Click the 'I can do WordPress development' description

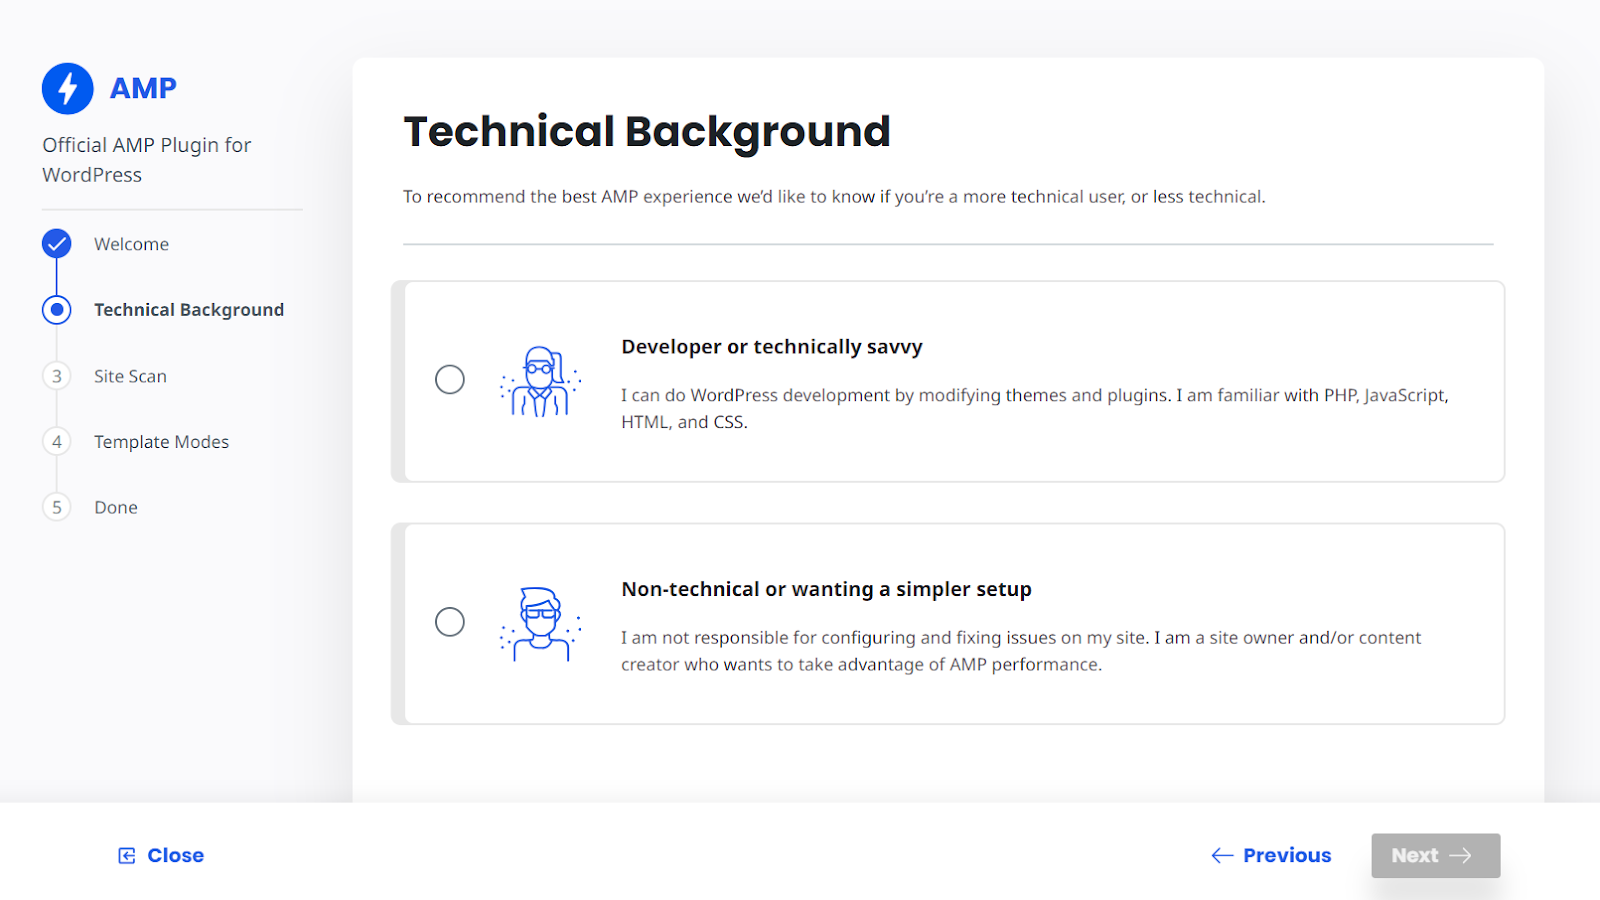pyautogui.click(x=1034, y=409)
